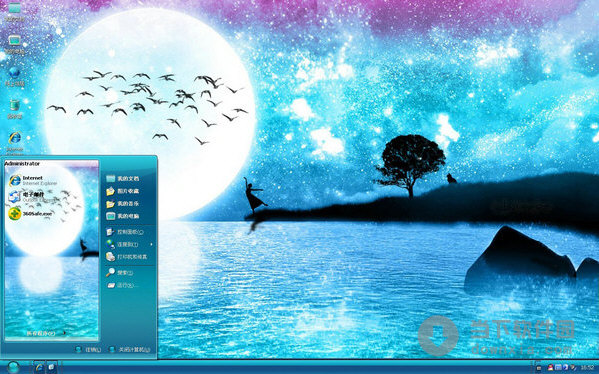Click the QQ penguin tray icon
The image size is (599, 374).
(x=550, y=368)
